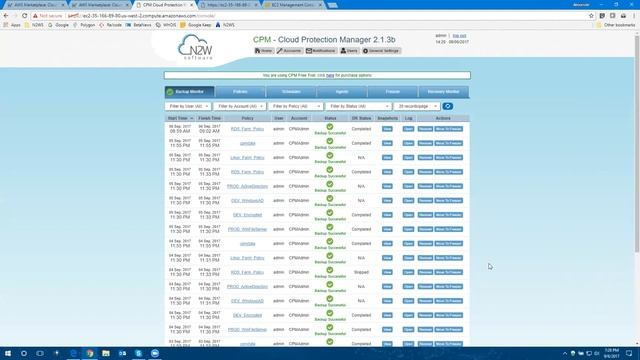Viewport: 640px width, 360px height.
Task: Click Recover on the 05 Sep cpmdata row
Action: click(x=425, y=143)
